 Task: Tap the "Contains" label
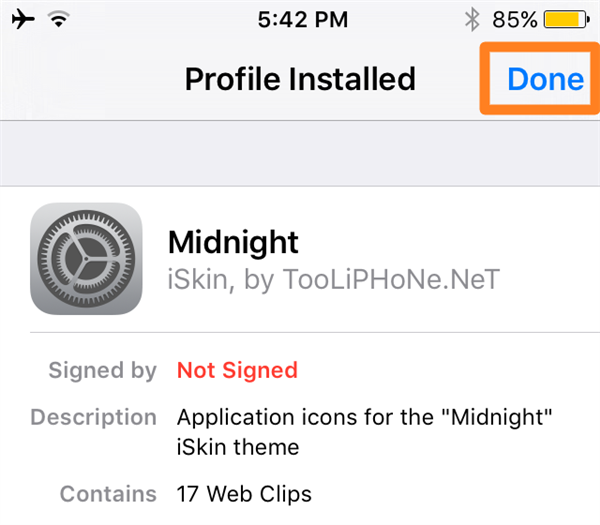coord(108,493)
